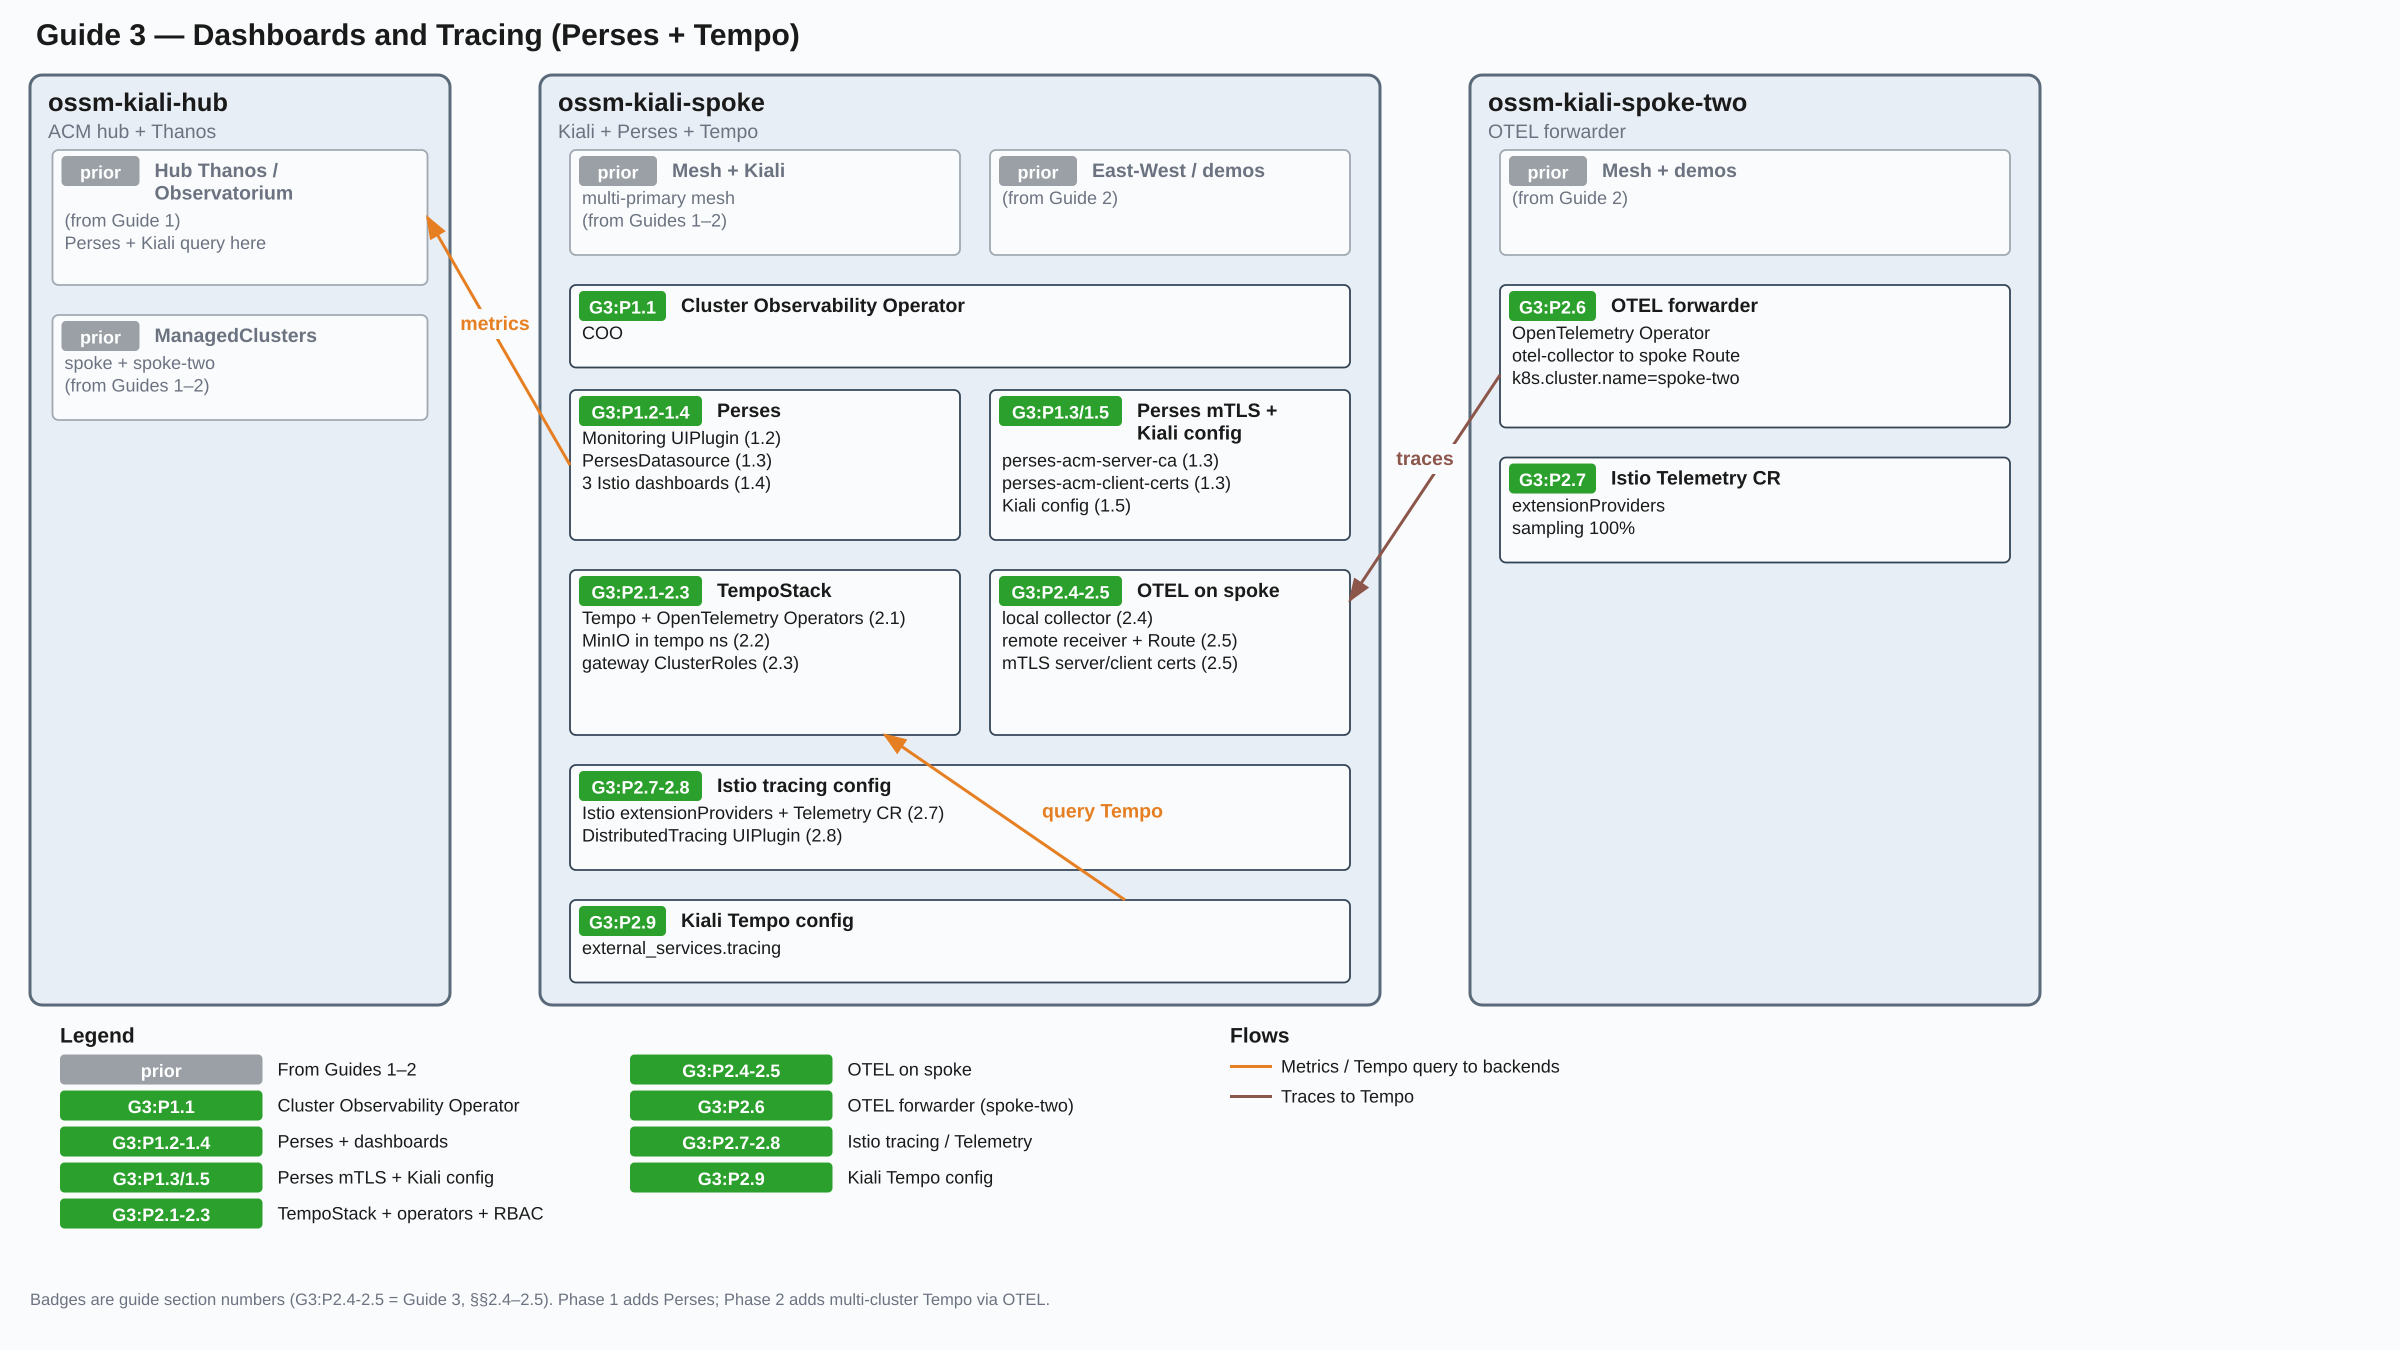2400x1350 pixels.
Task: Click the 'ossm-kiali-spoke-two' cluster heading
Action: coord(1617,102)
